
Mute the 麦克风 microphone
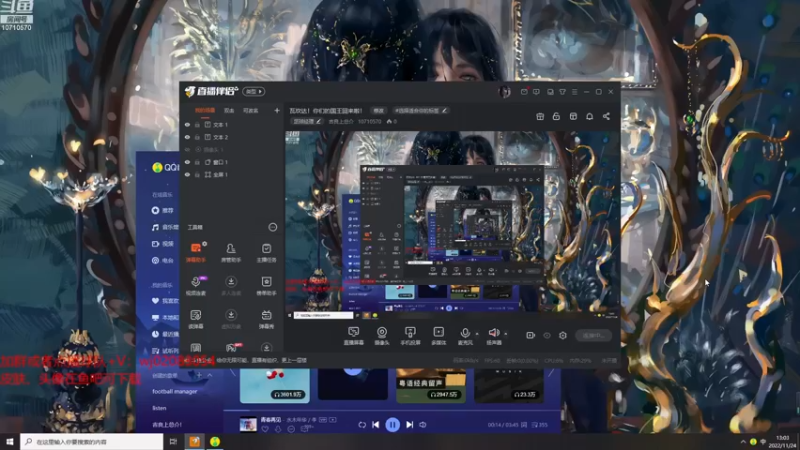tap(465, 333)
